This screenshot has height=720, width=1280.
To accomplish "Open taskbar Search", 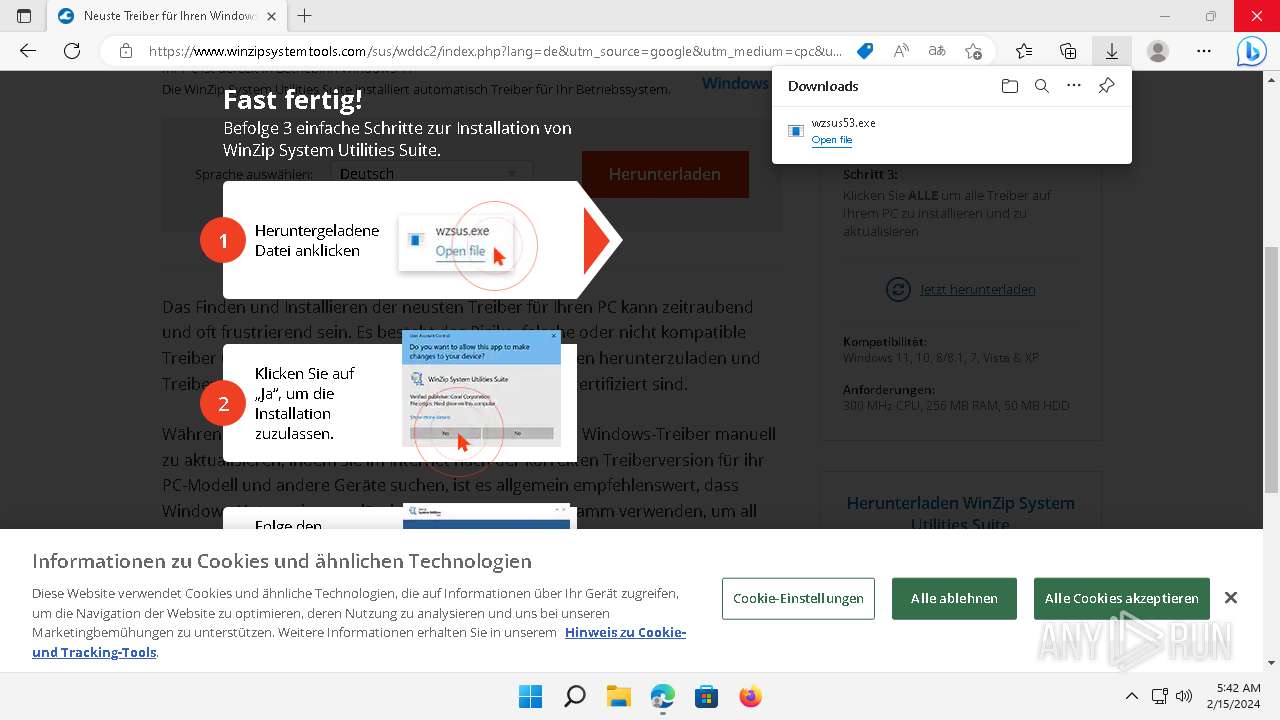I will point(575,696).
